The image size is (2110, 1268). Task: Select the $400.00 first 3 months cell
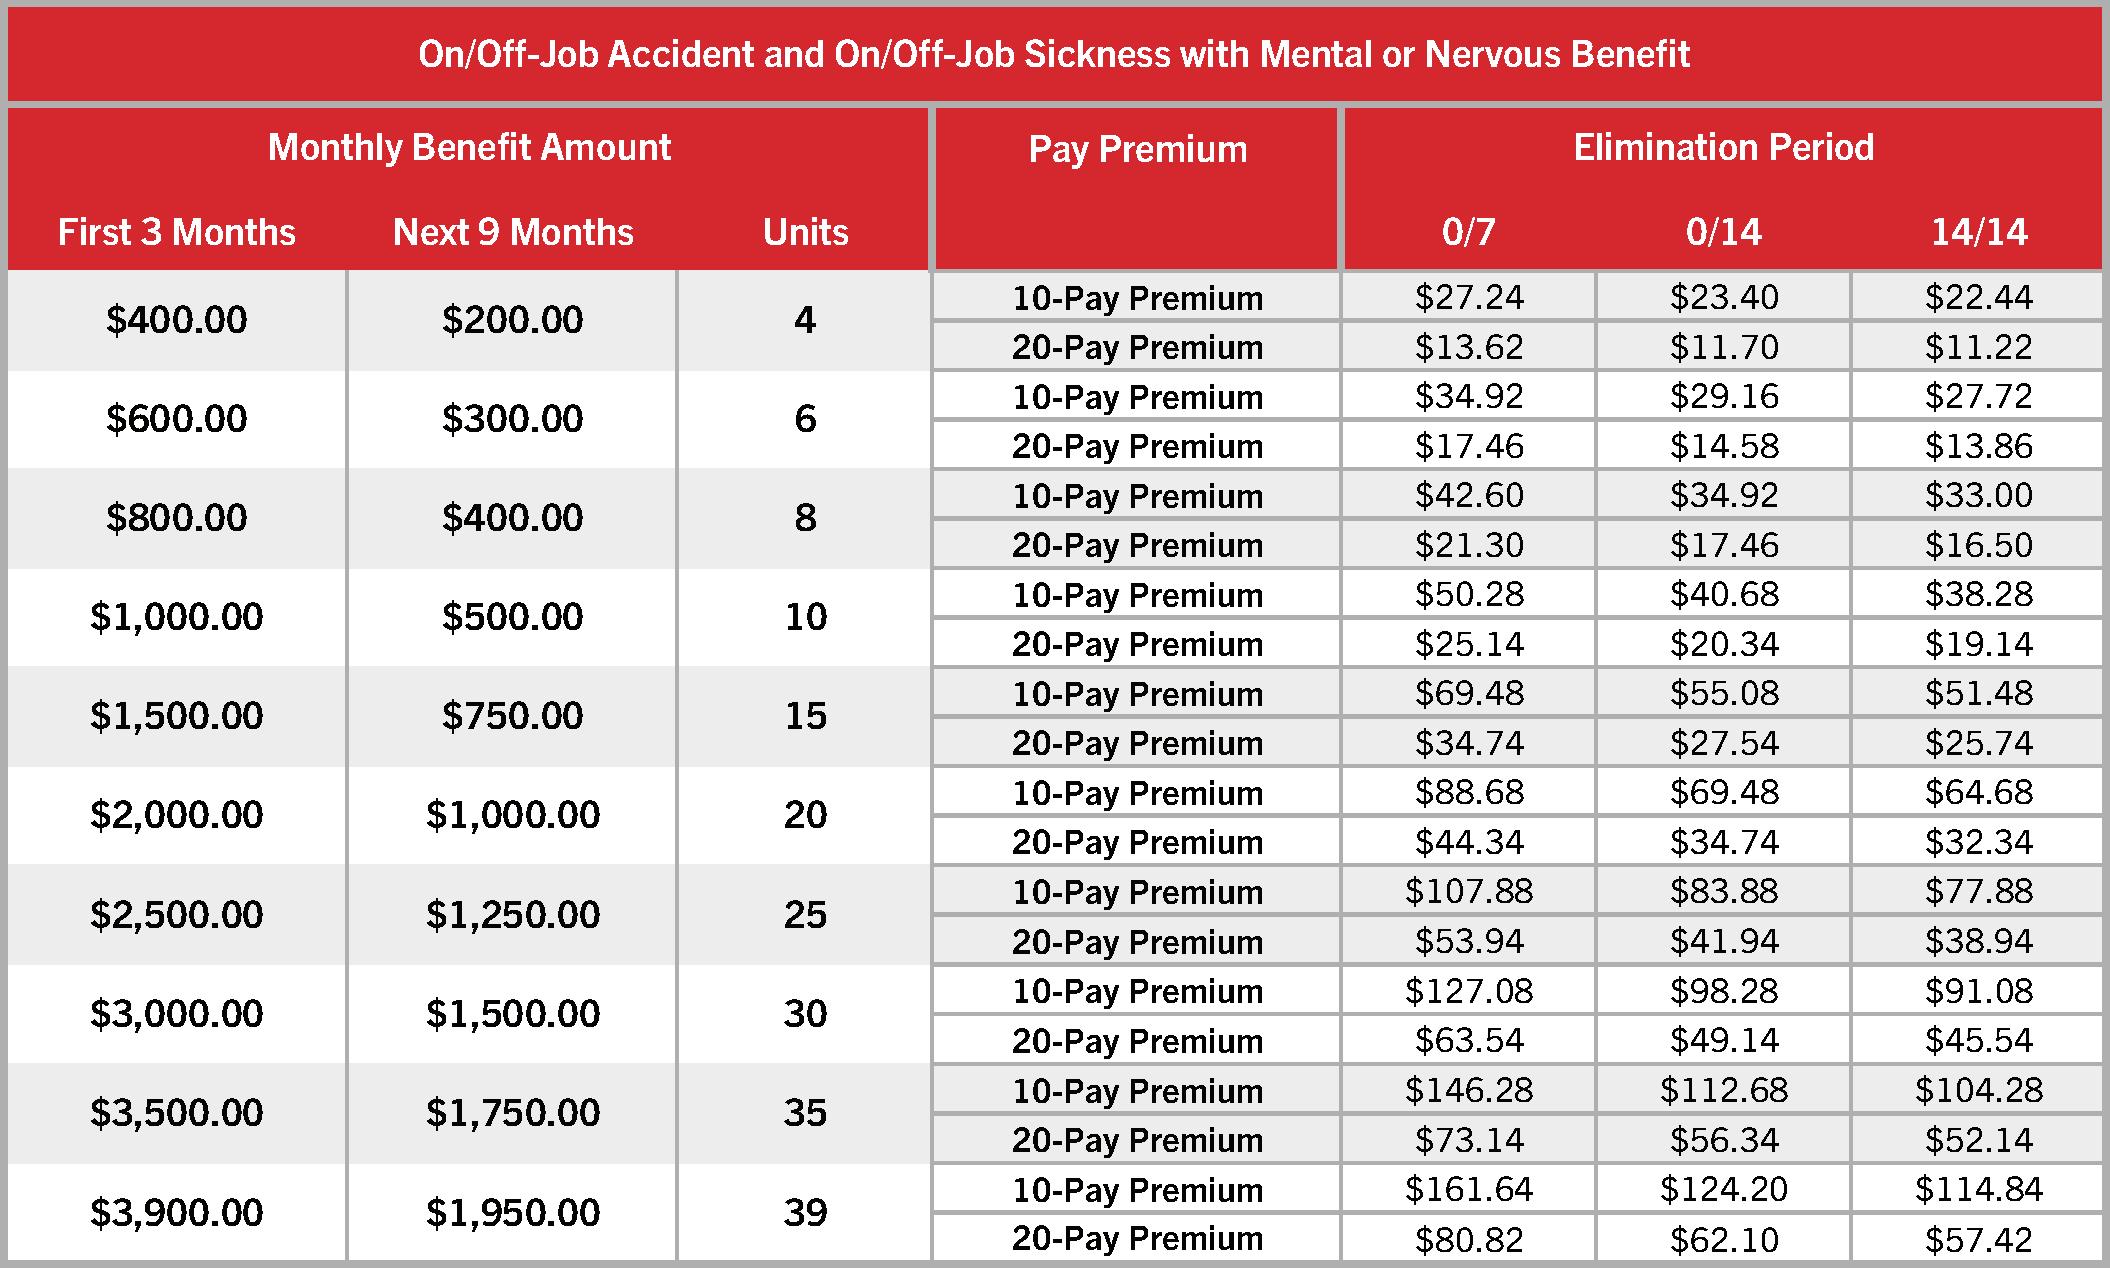(177, 320)
